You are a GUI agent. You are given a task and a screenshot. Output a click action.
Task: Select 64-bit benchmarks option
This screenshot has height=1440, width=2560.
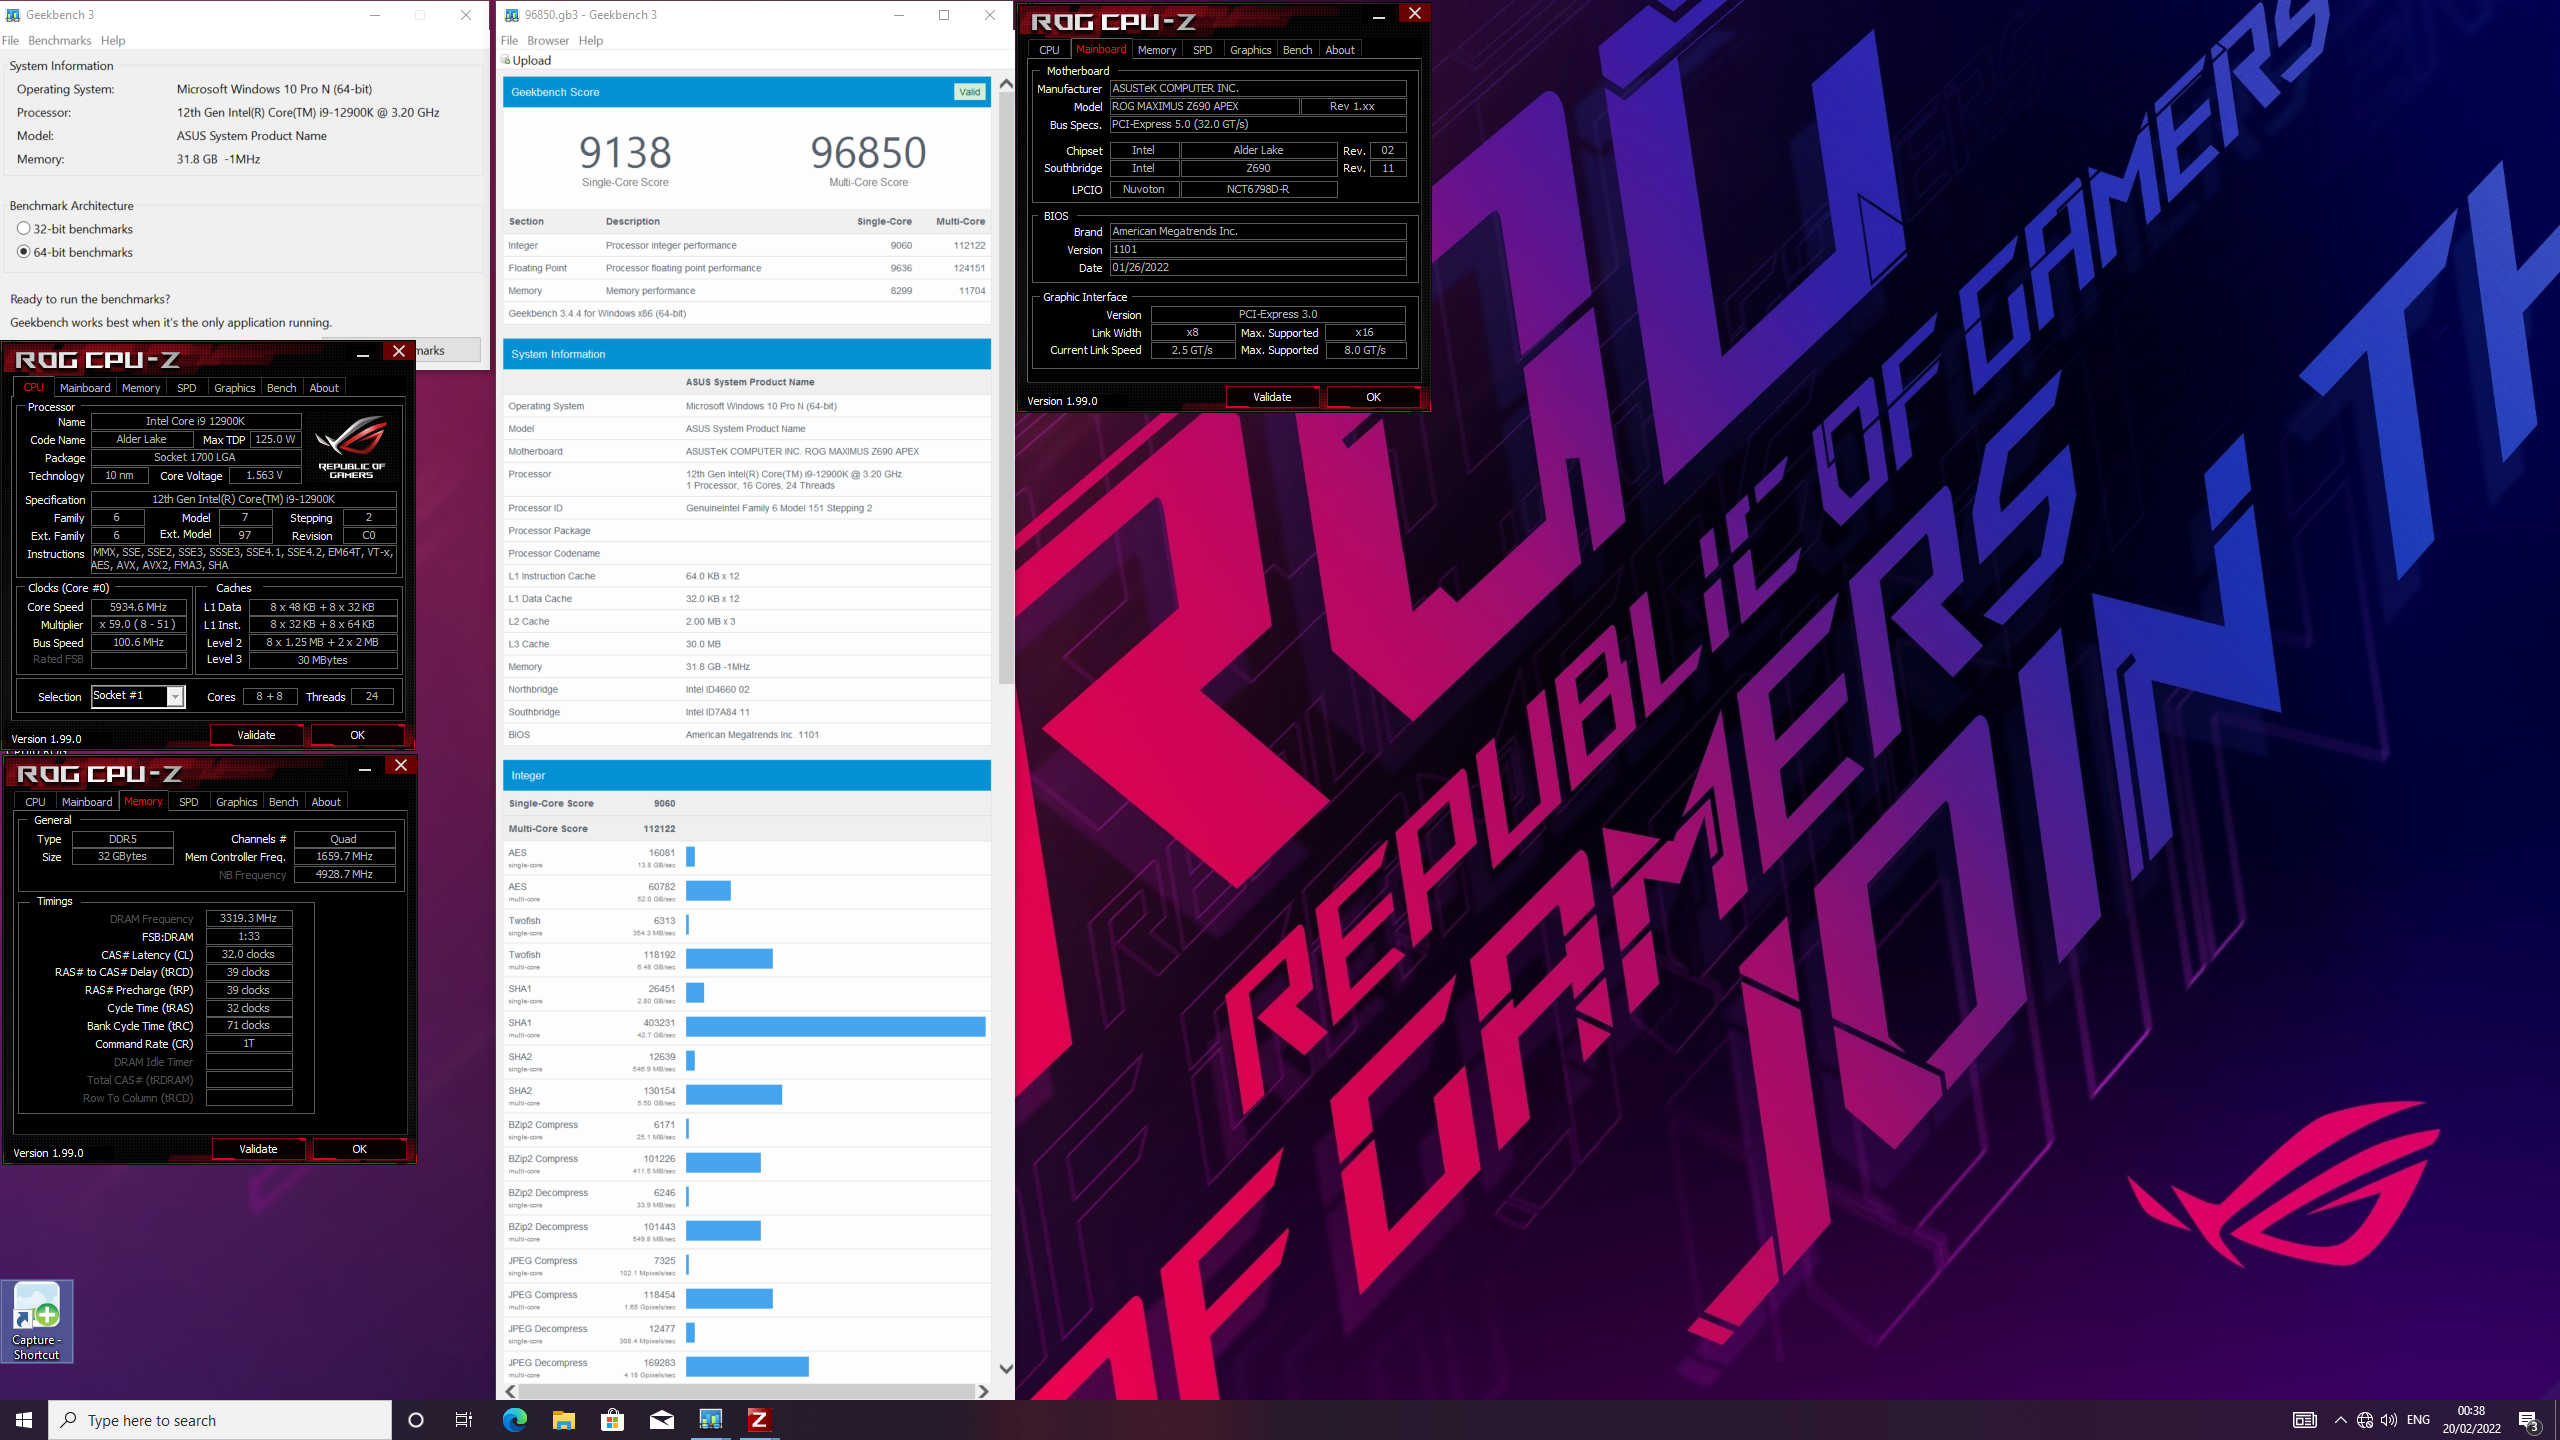click(24, 252)
